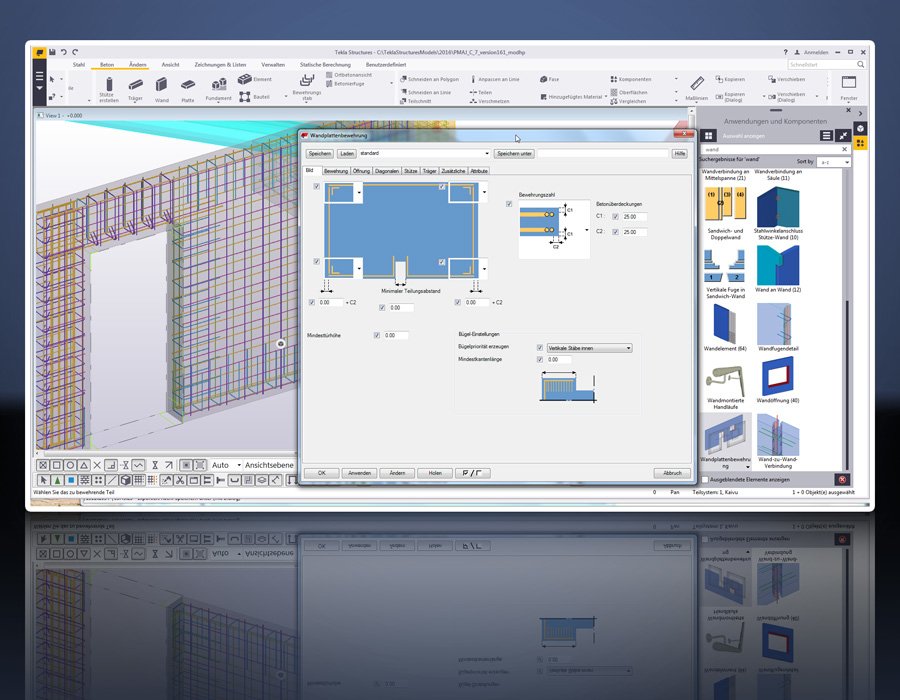Switch to the Diagonalen dialog tab
The width and height of the screenshot is (900, 700).
tap(387, 171)
